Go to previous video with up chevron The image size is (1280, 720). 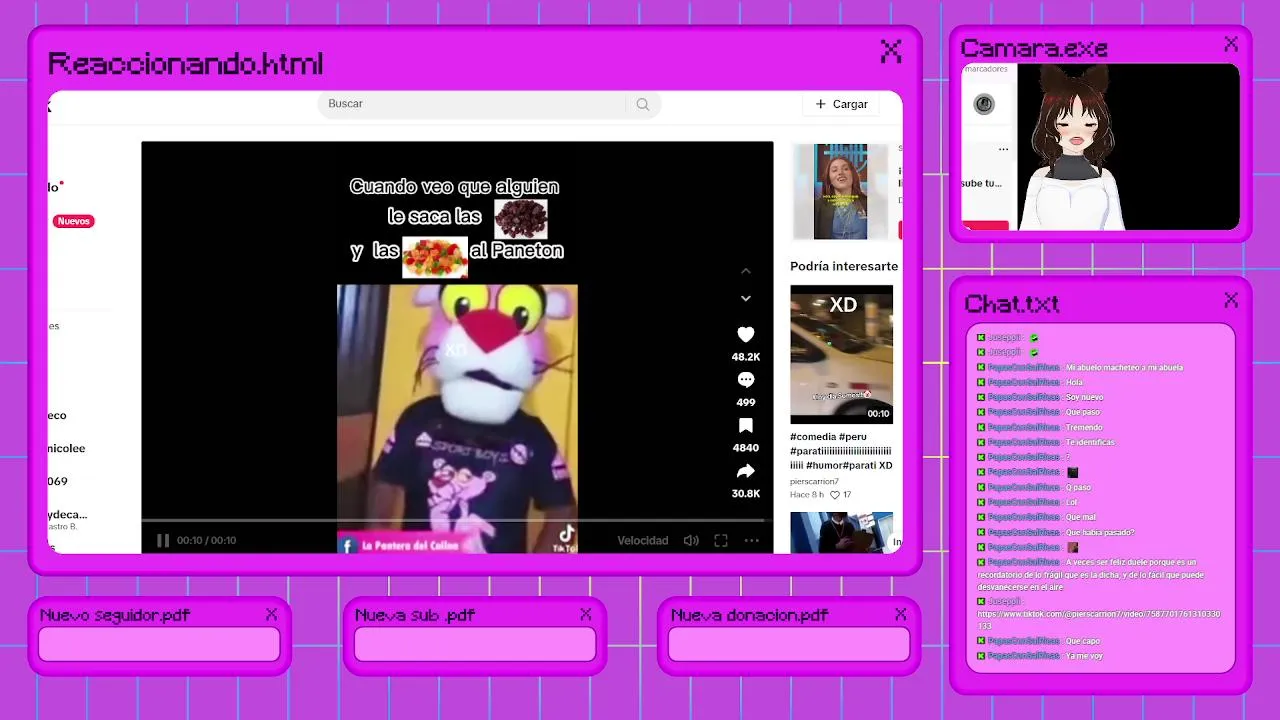(x=745, y=271)
